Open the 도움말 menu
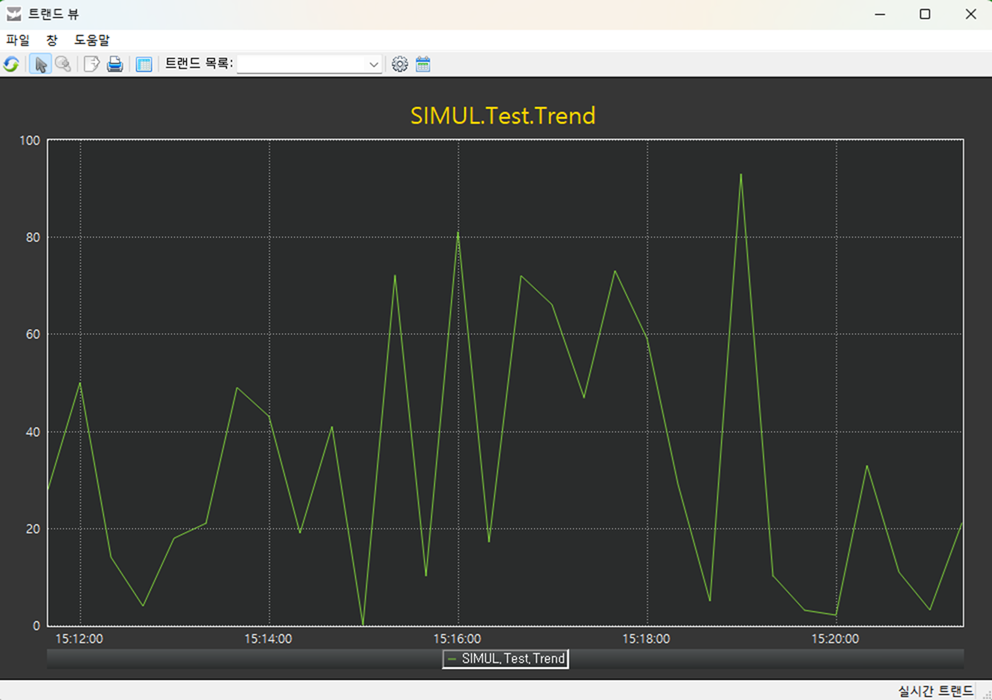Screen dimensions: 992x700 (x=92, y=40)
